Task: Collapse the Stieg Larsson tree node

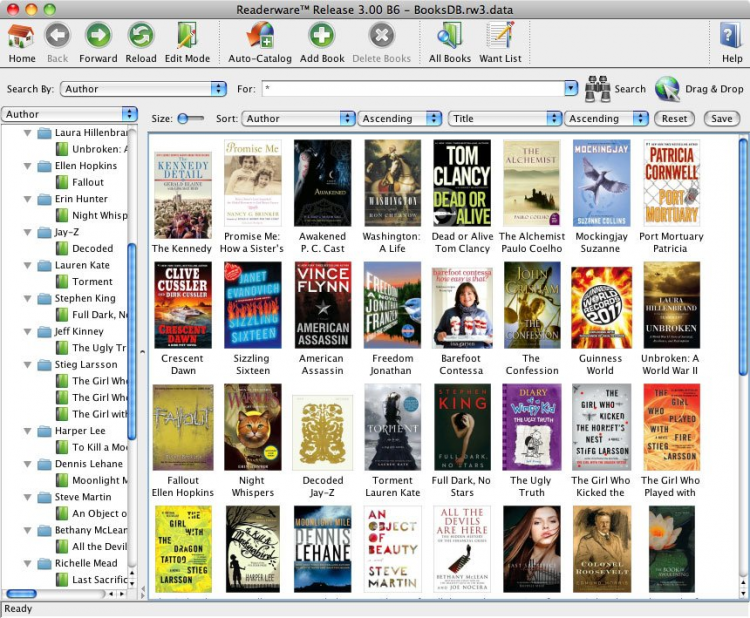Action: [x=28, y=365]
